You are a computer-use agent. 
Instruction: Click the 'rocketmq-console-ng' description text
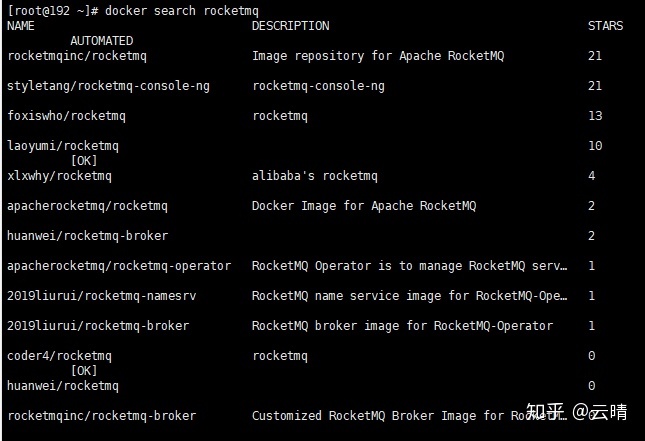coord(318,86)
